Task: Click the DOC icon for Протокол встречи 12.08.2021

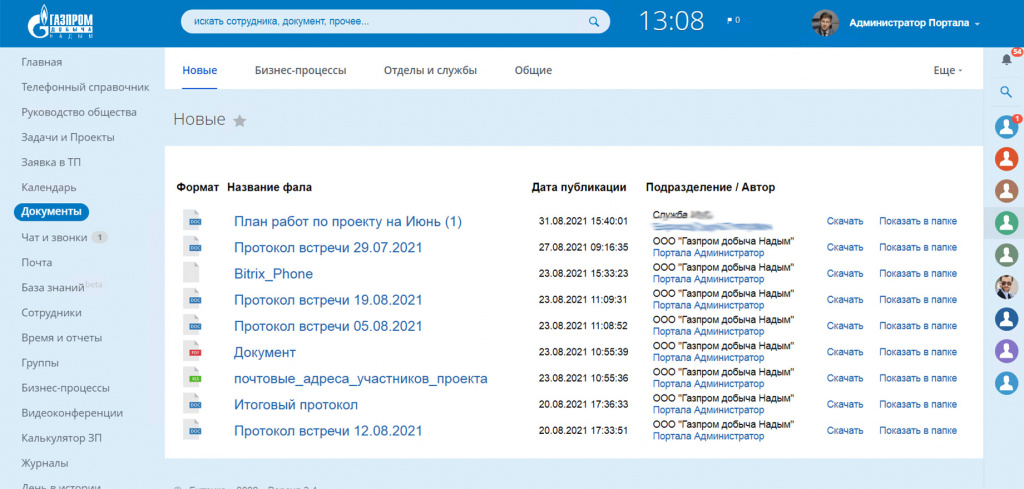Action: pyautogui.click(x=191, y=429)
